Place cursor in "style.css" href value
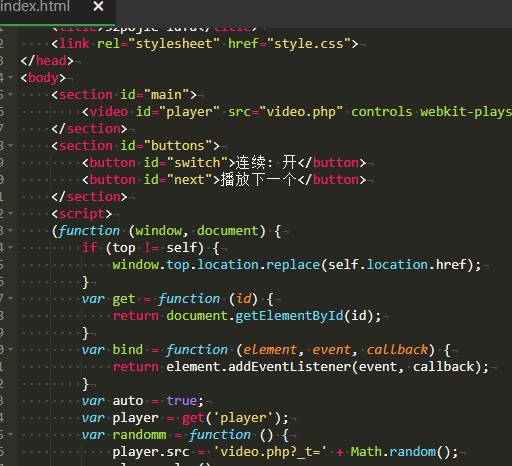512x466 pixels. pyautogui.click(x=309, y=44)
